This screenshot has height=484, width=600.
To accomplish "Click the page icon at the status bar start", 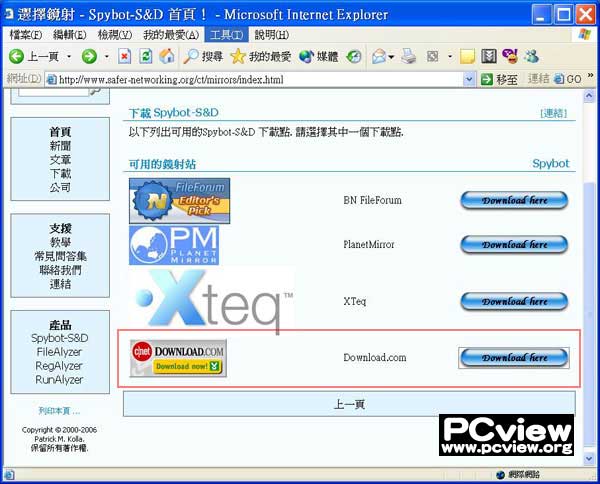I will tap(9, 475).
